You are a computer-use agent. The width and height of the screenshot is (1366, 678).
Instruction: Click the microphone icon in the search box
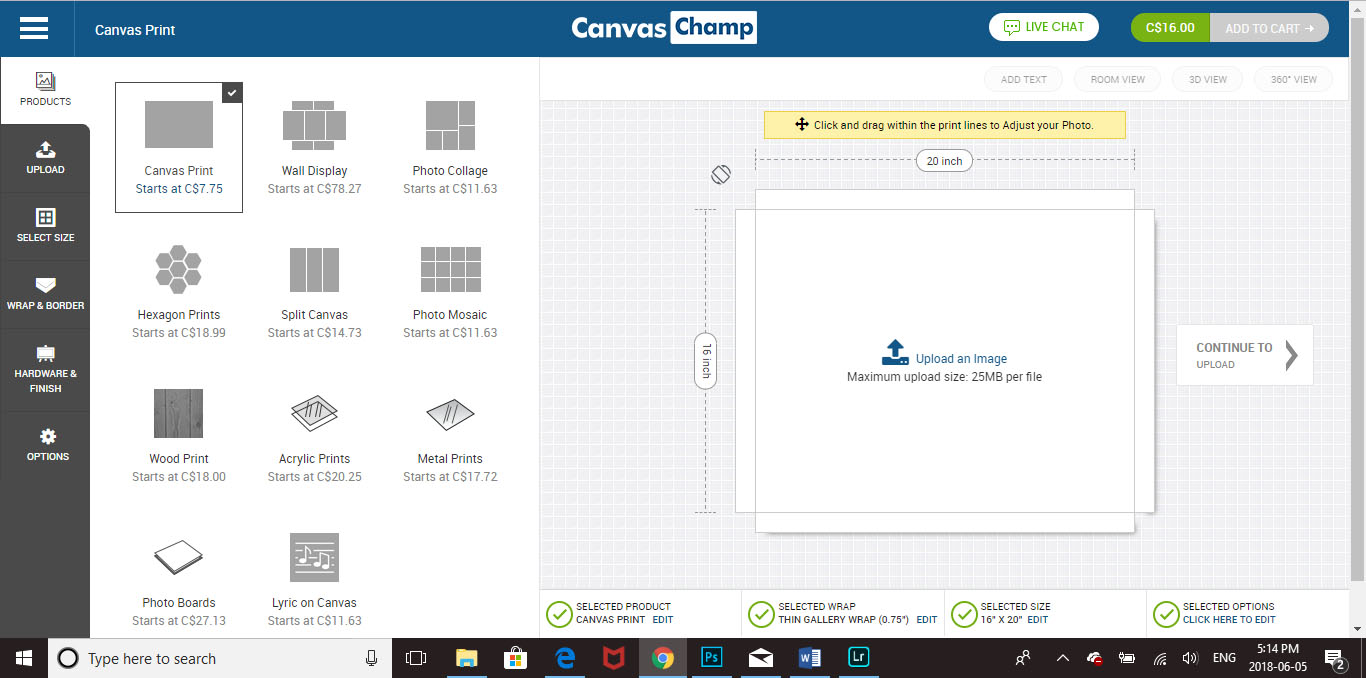[x=371, y=658]
